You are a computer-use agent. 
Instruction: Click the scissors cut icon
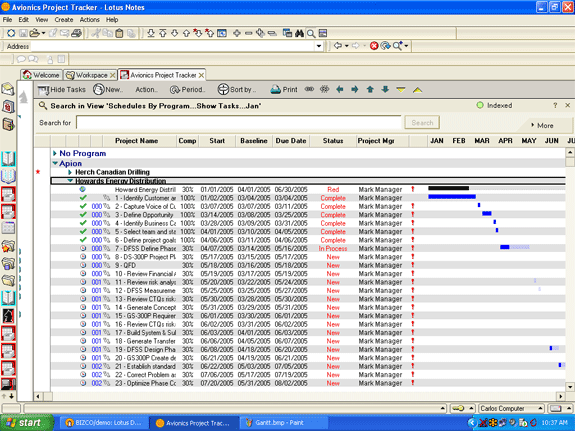coord(96,33)
